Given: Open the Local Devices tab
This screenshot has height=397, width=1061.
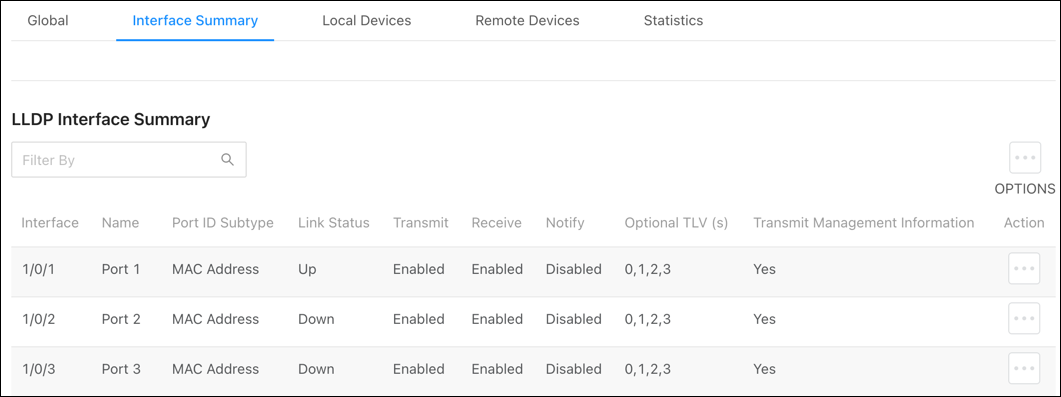Looking at the screenshot, I should pos(367,20).
